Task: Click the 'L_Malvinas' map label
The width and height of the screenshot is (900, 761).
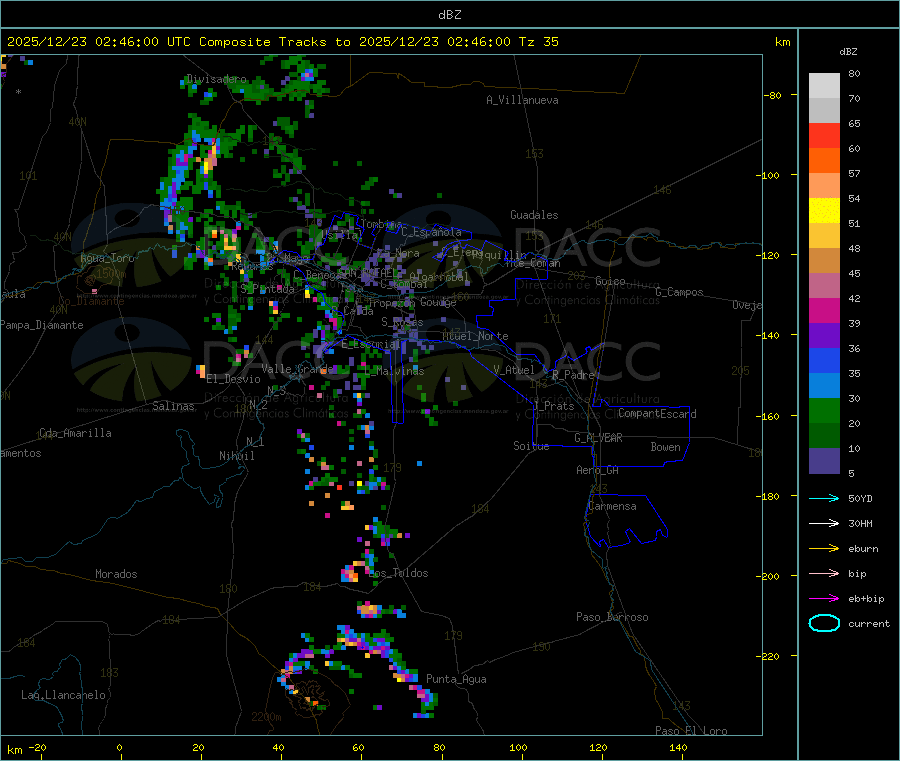Action: (394, 372)
